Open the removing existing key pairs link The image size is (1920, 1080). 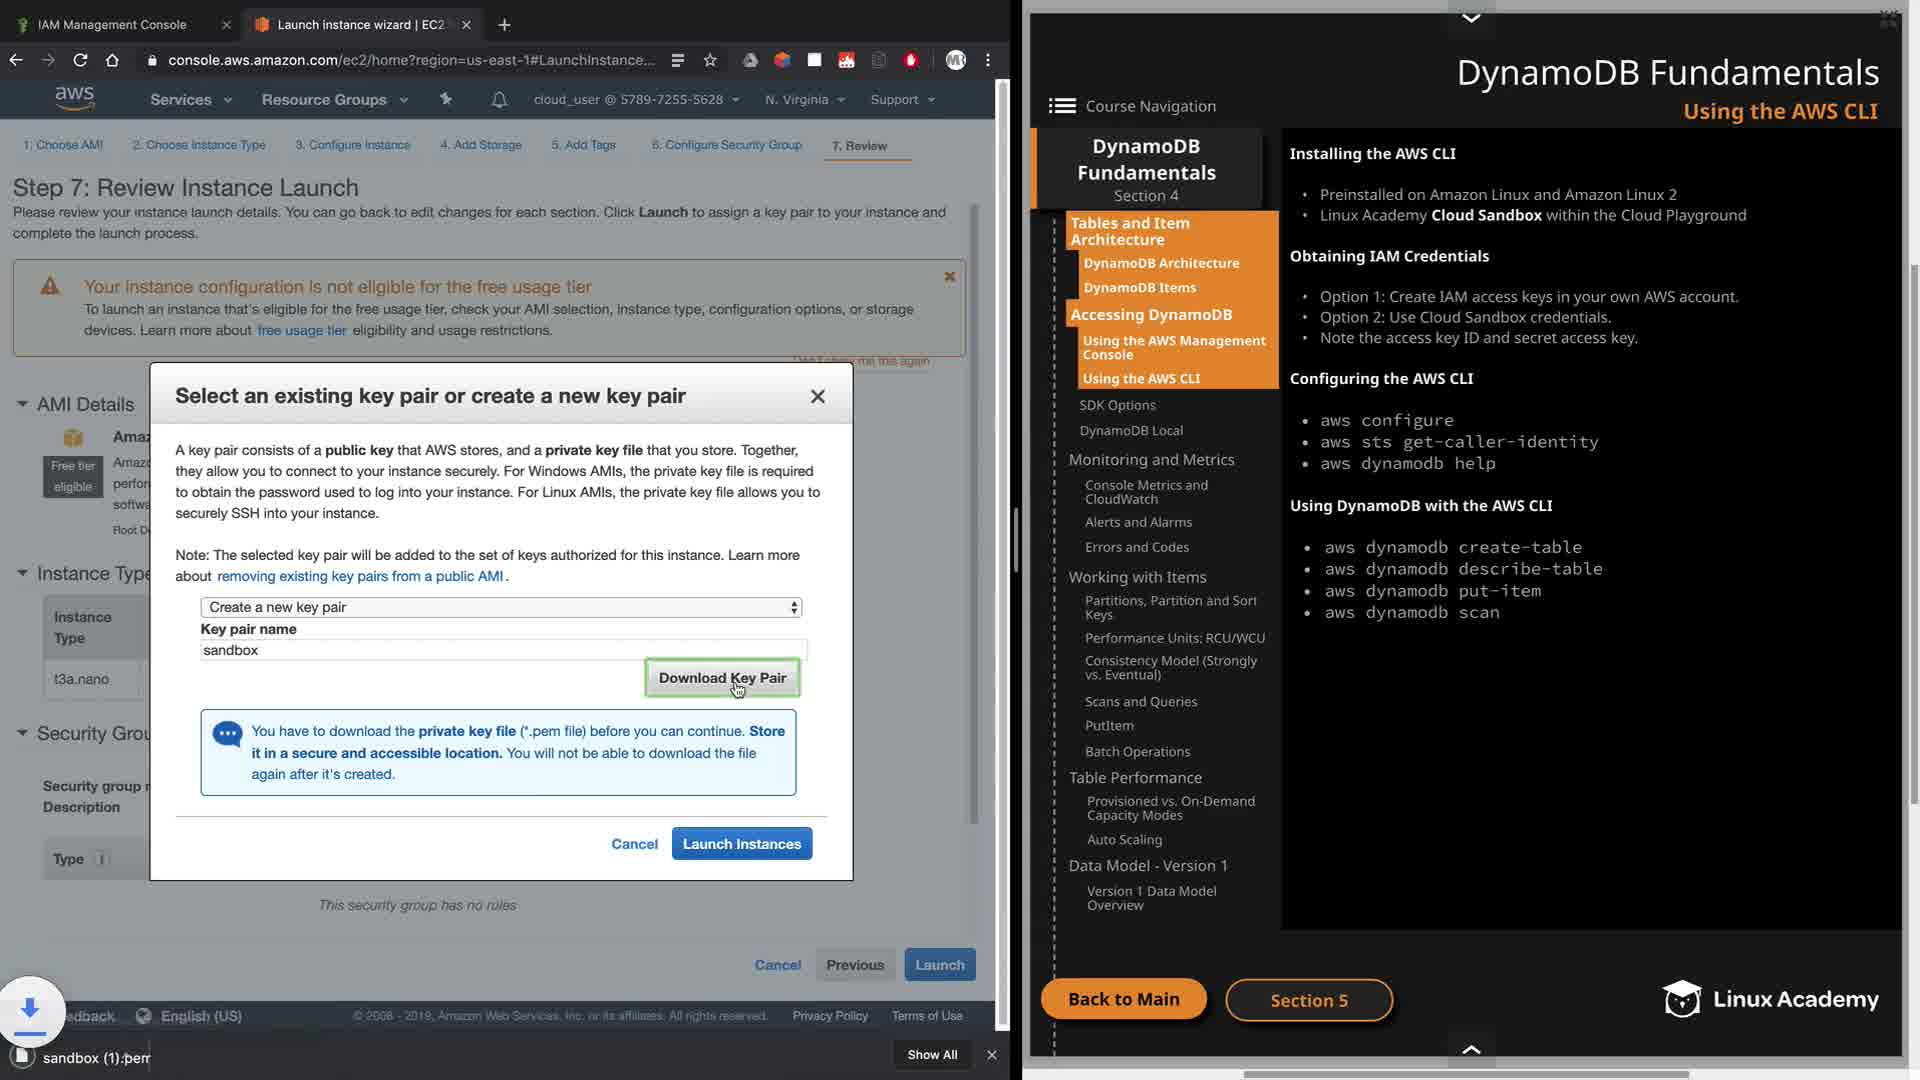(x=360, y=576)
